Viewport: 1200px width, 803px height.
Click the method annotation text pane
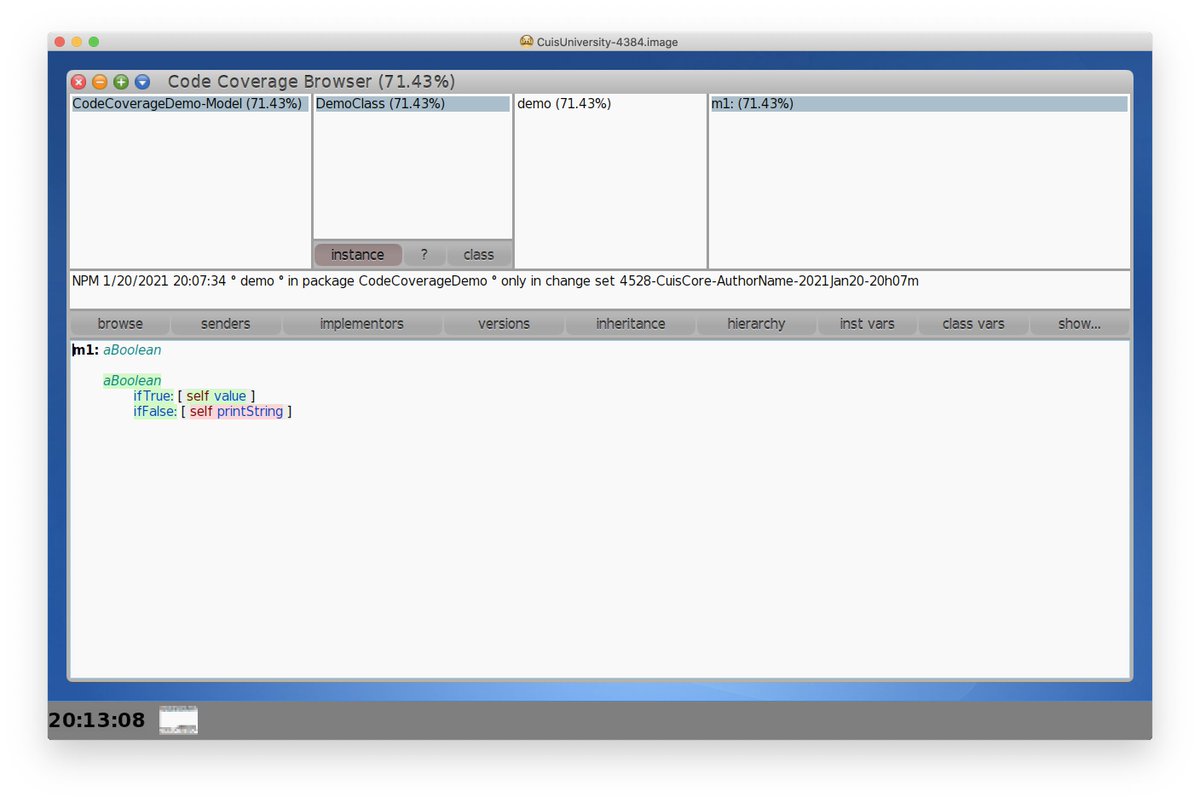pyautogui.click(x=600, y=290)
